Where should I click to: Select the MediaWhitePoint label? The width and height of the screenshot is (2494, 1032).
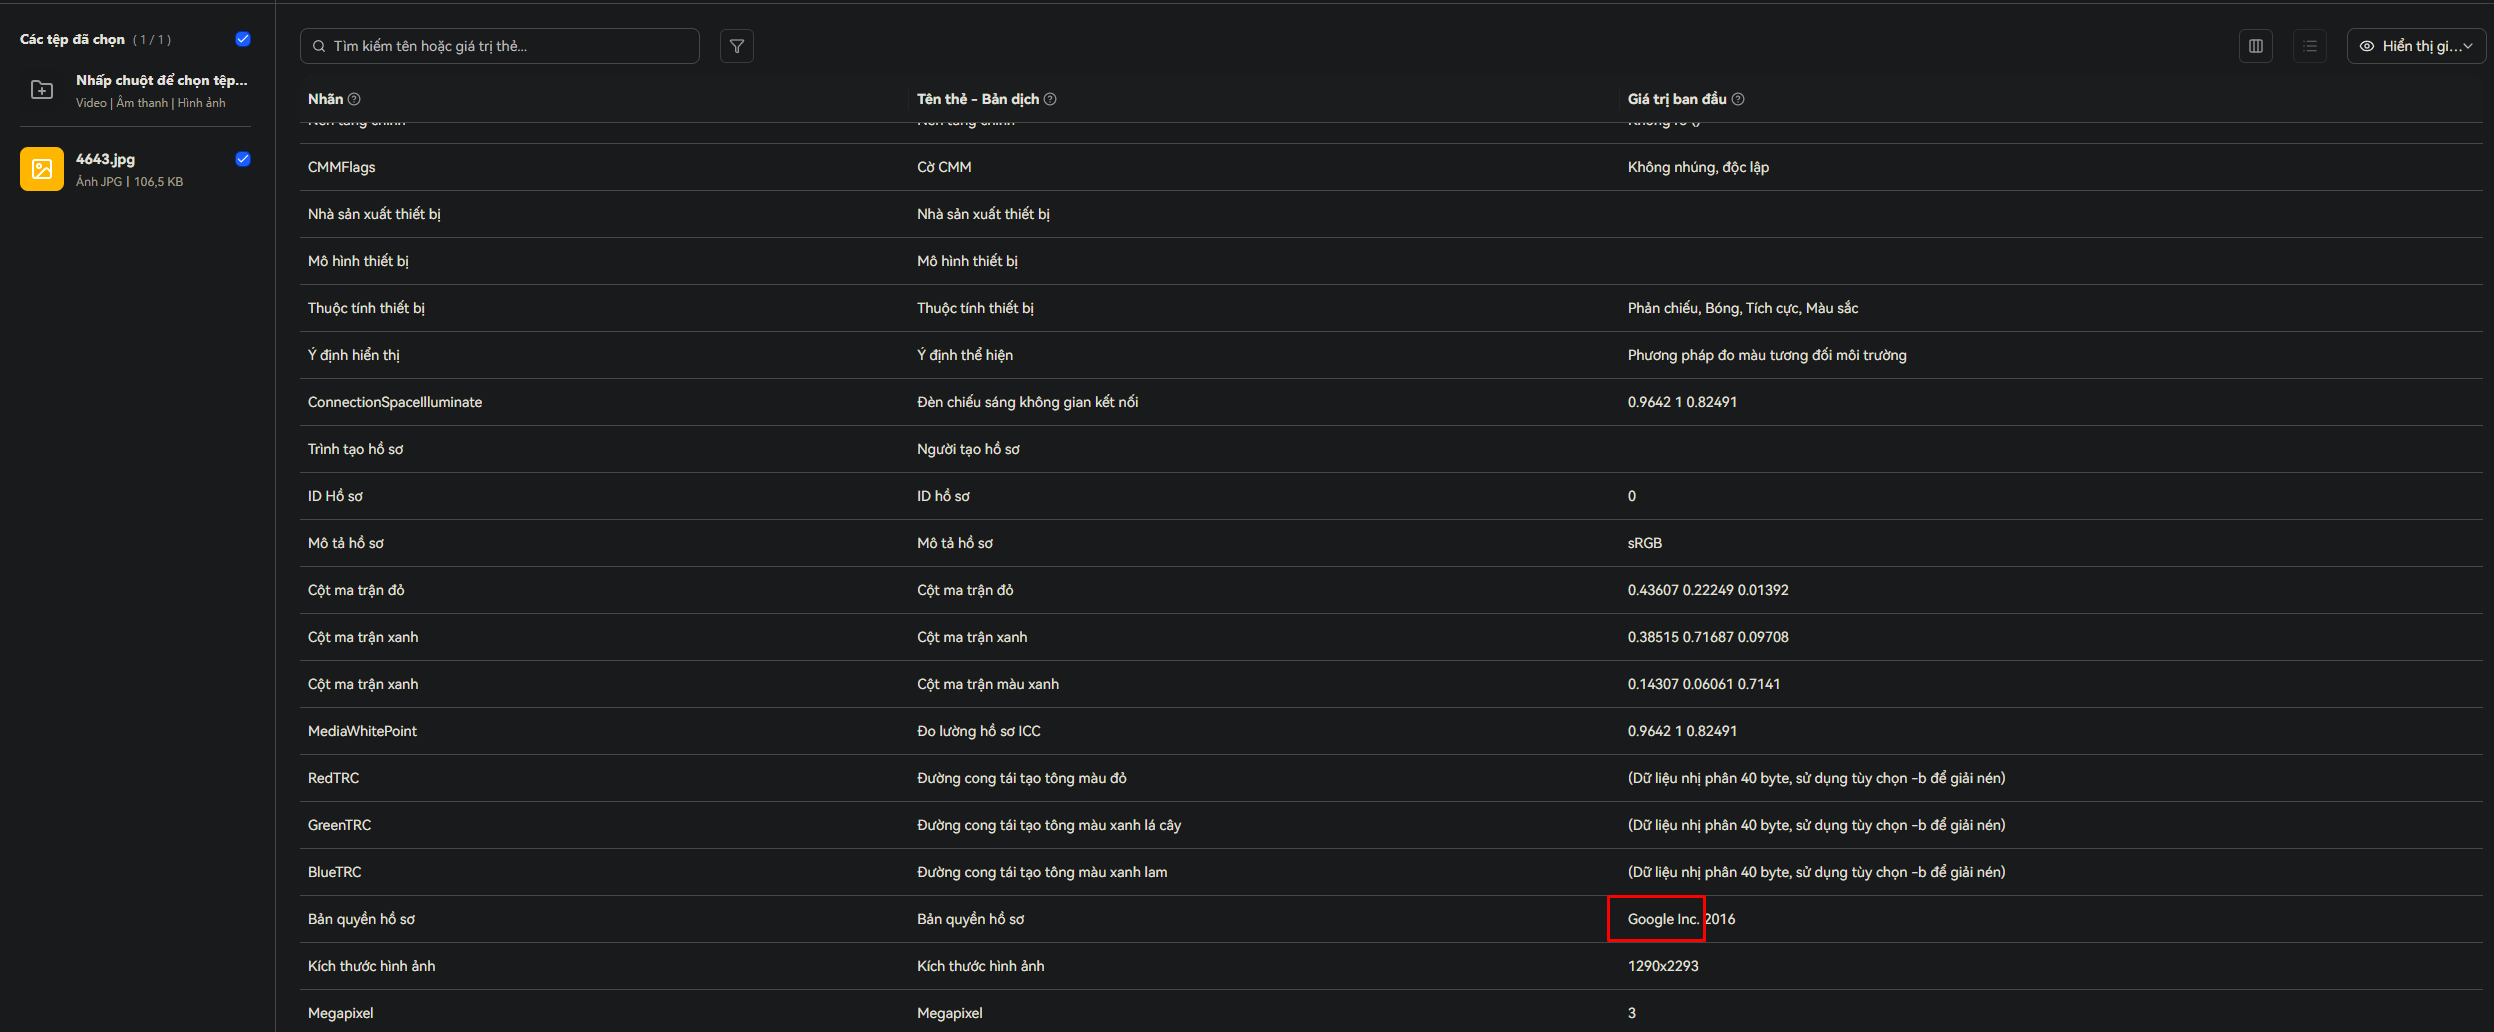tap(362, 731)
